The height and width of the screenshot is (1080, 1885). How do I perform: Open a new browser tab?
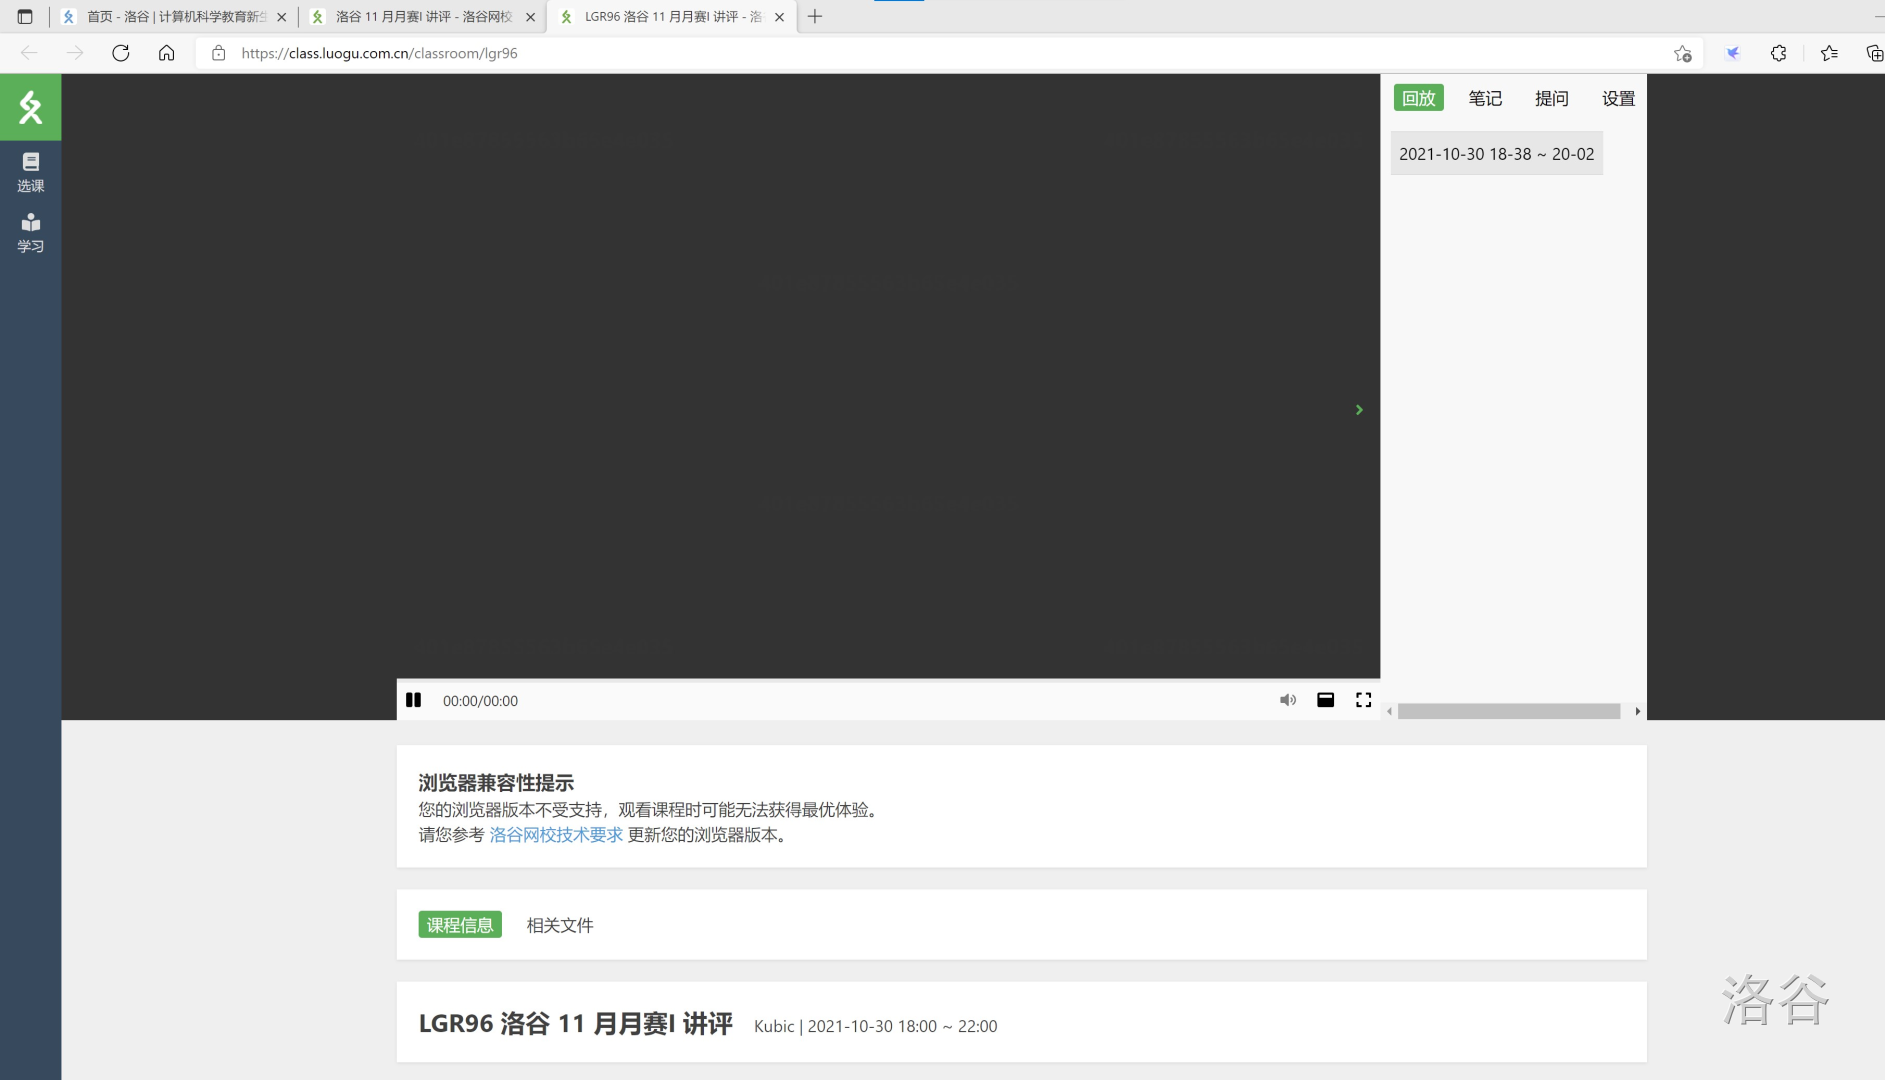815,16
